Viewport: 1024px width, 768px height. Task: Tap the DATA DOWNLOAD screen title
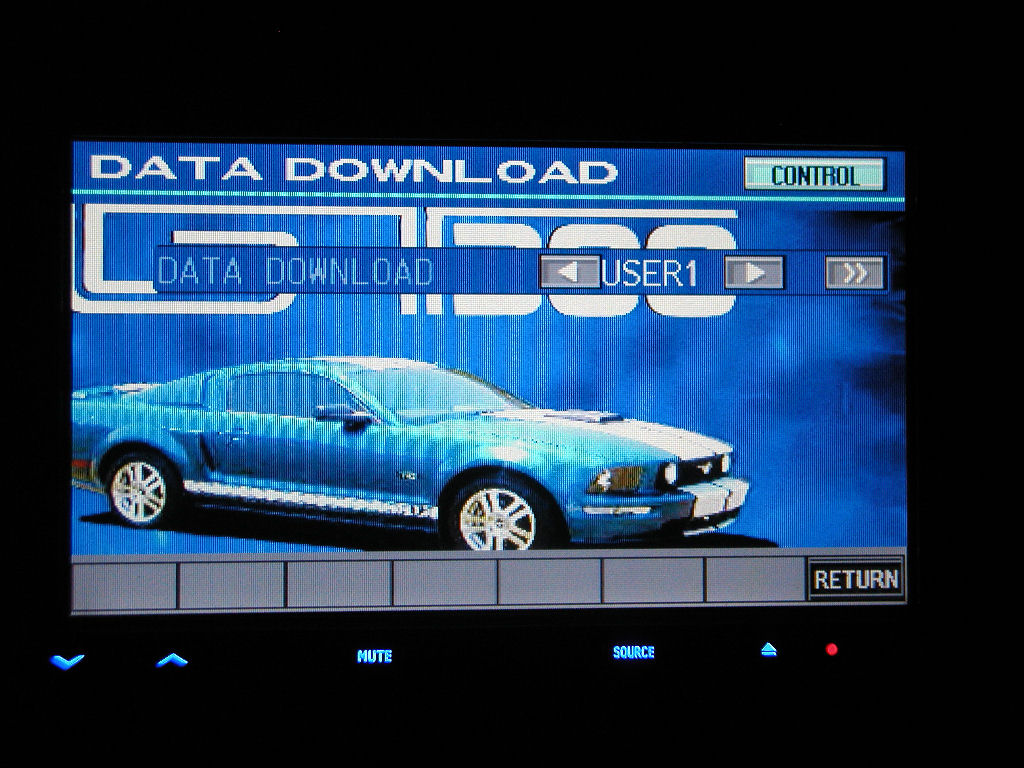353,170
